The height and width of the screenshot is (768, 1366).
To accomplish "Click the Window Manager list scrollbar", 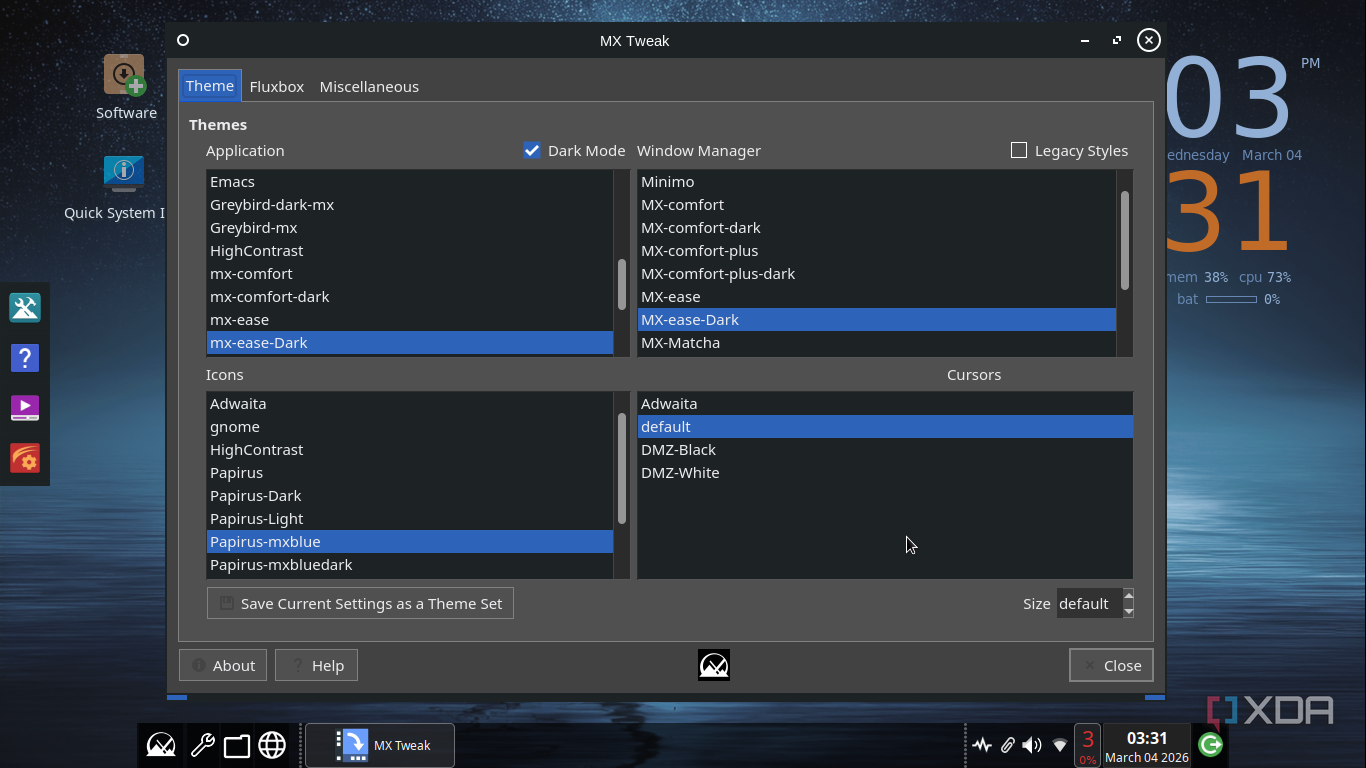I will [1125, 240].
